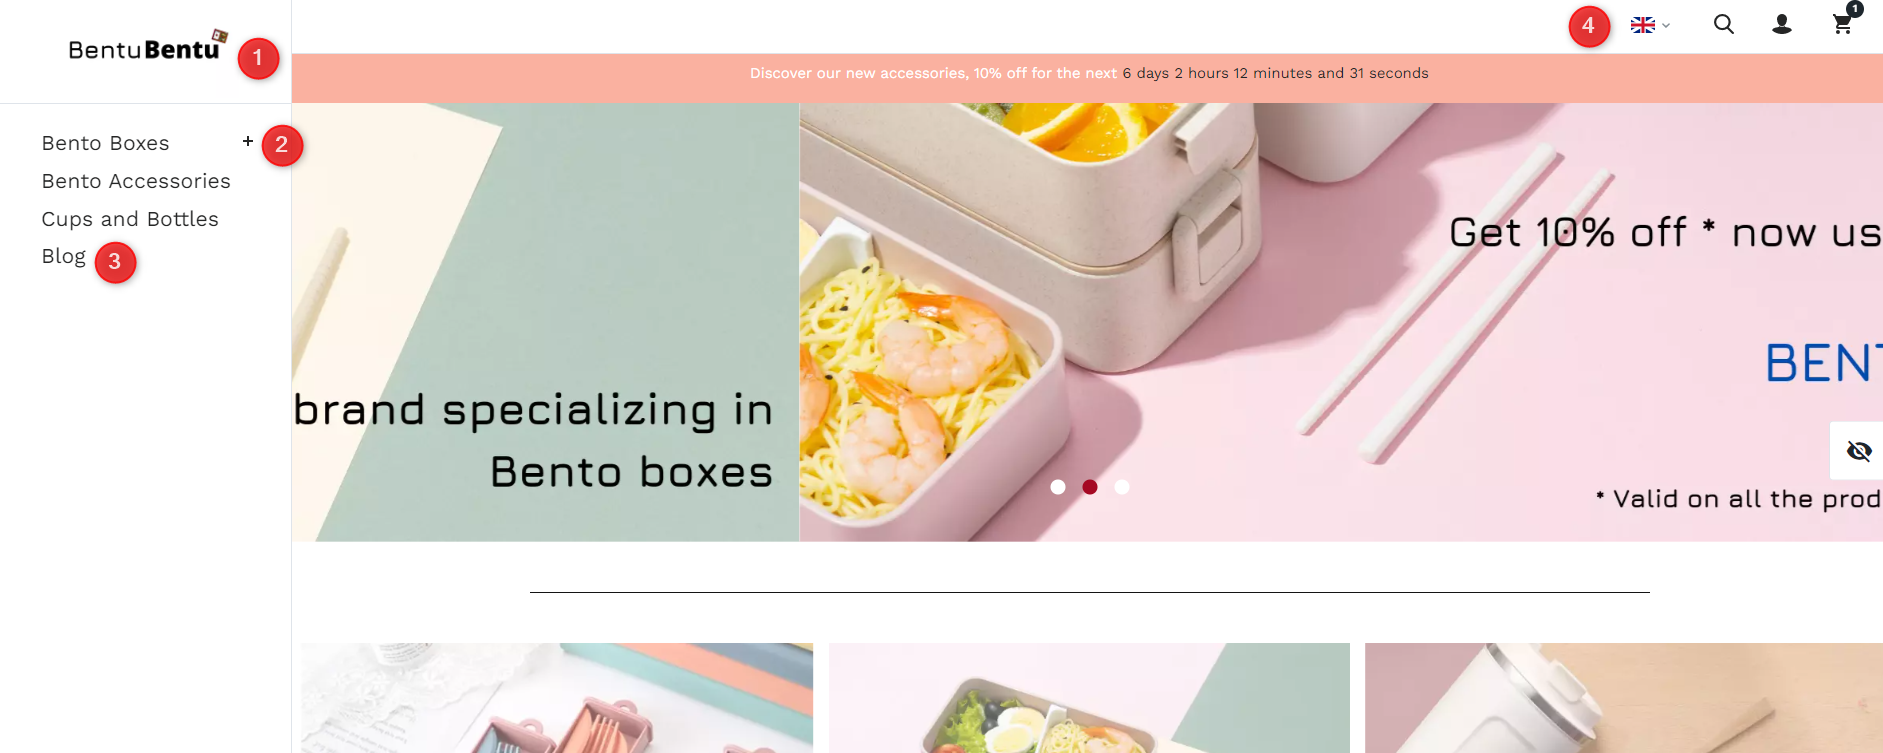
Task: Open the language dropdown chevron
Action: coord(1666,26)
